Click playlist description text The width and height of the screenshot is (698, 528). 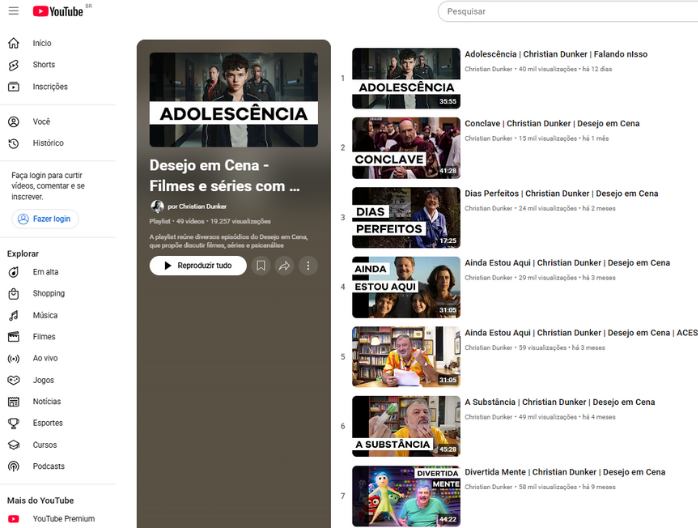[x=229, y=241]
